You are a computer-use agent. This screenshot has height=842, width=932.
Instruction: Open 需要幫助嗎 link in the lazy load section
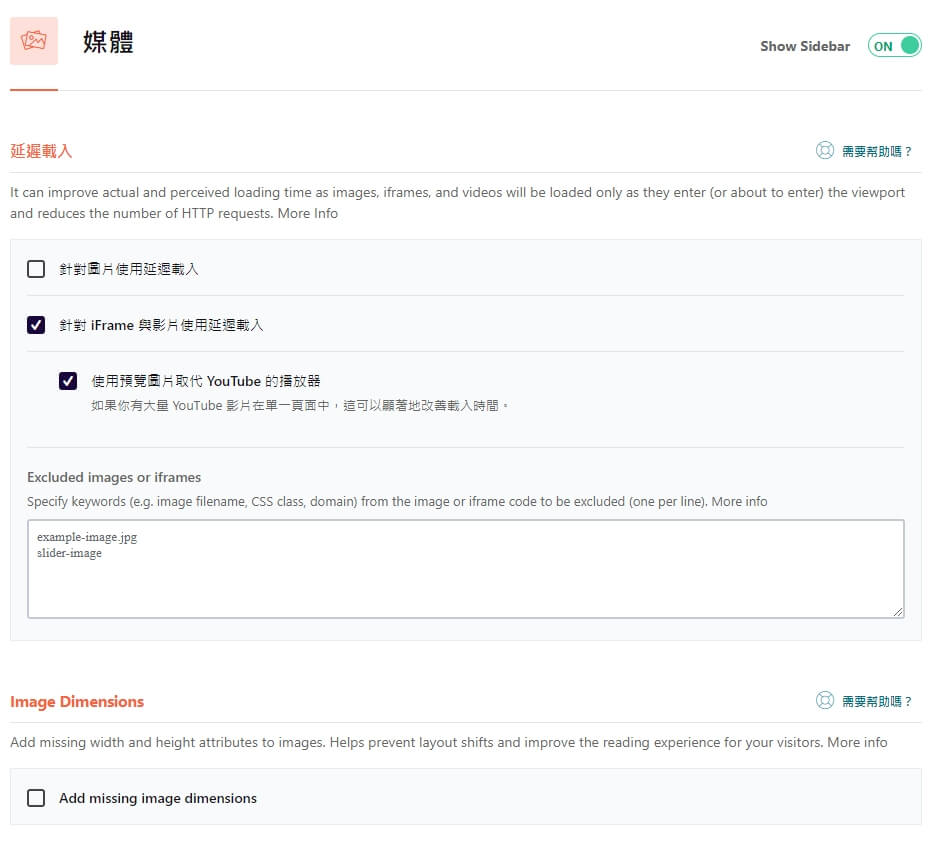click(877, 152)
